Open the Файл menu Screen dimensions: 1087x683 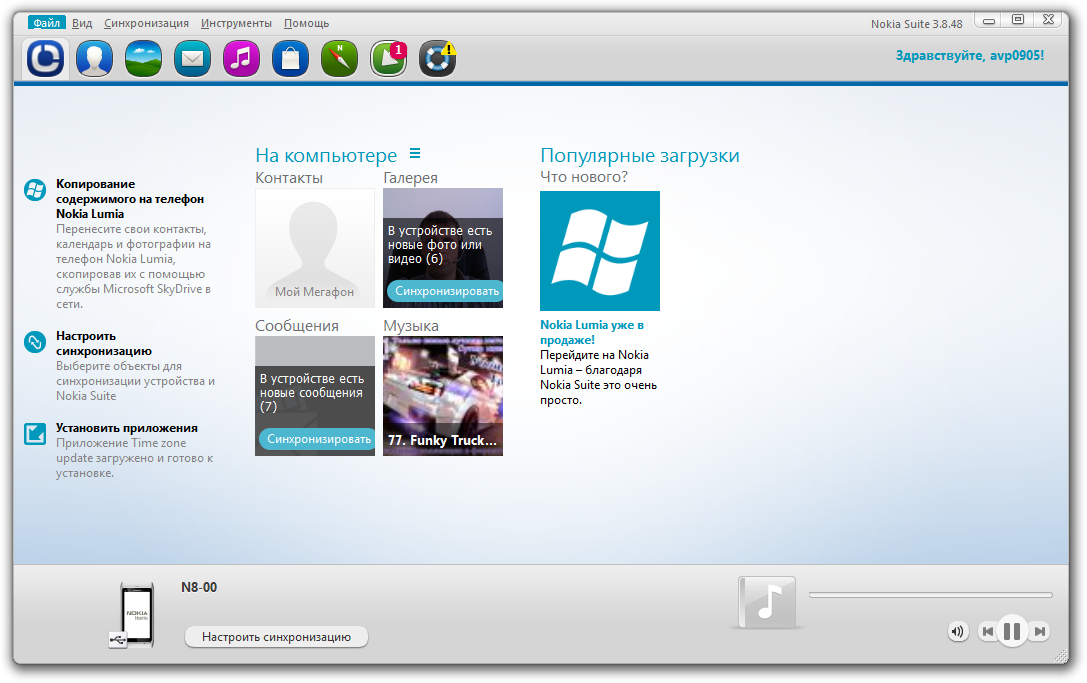click(x=45, y=23)
